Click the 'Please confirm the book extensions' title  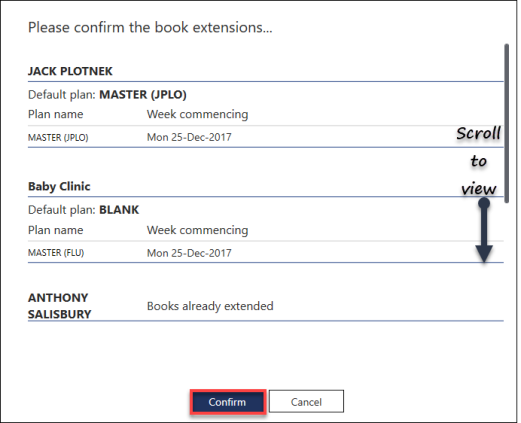[150, 27]
